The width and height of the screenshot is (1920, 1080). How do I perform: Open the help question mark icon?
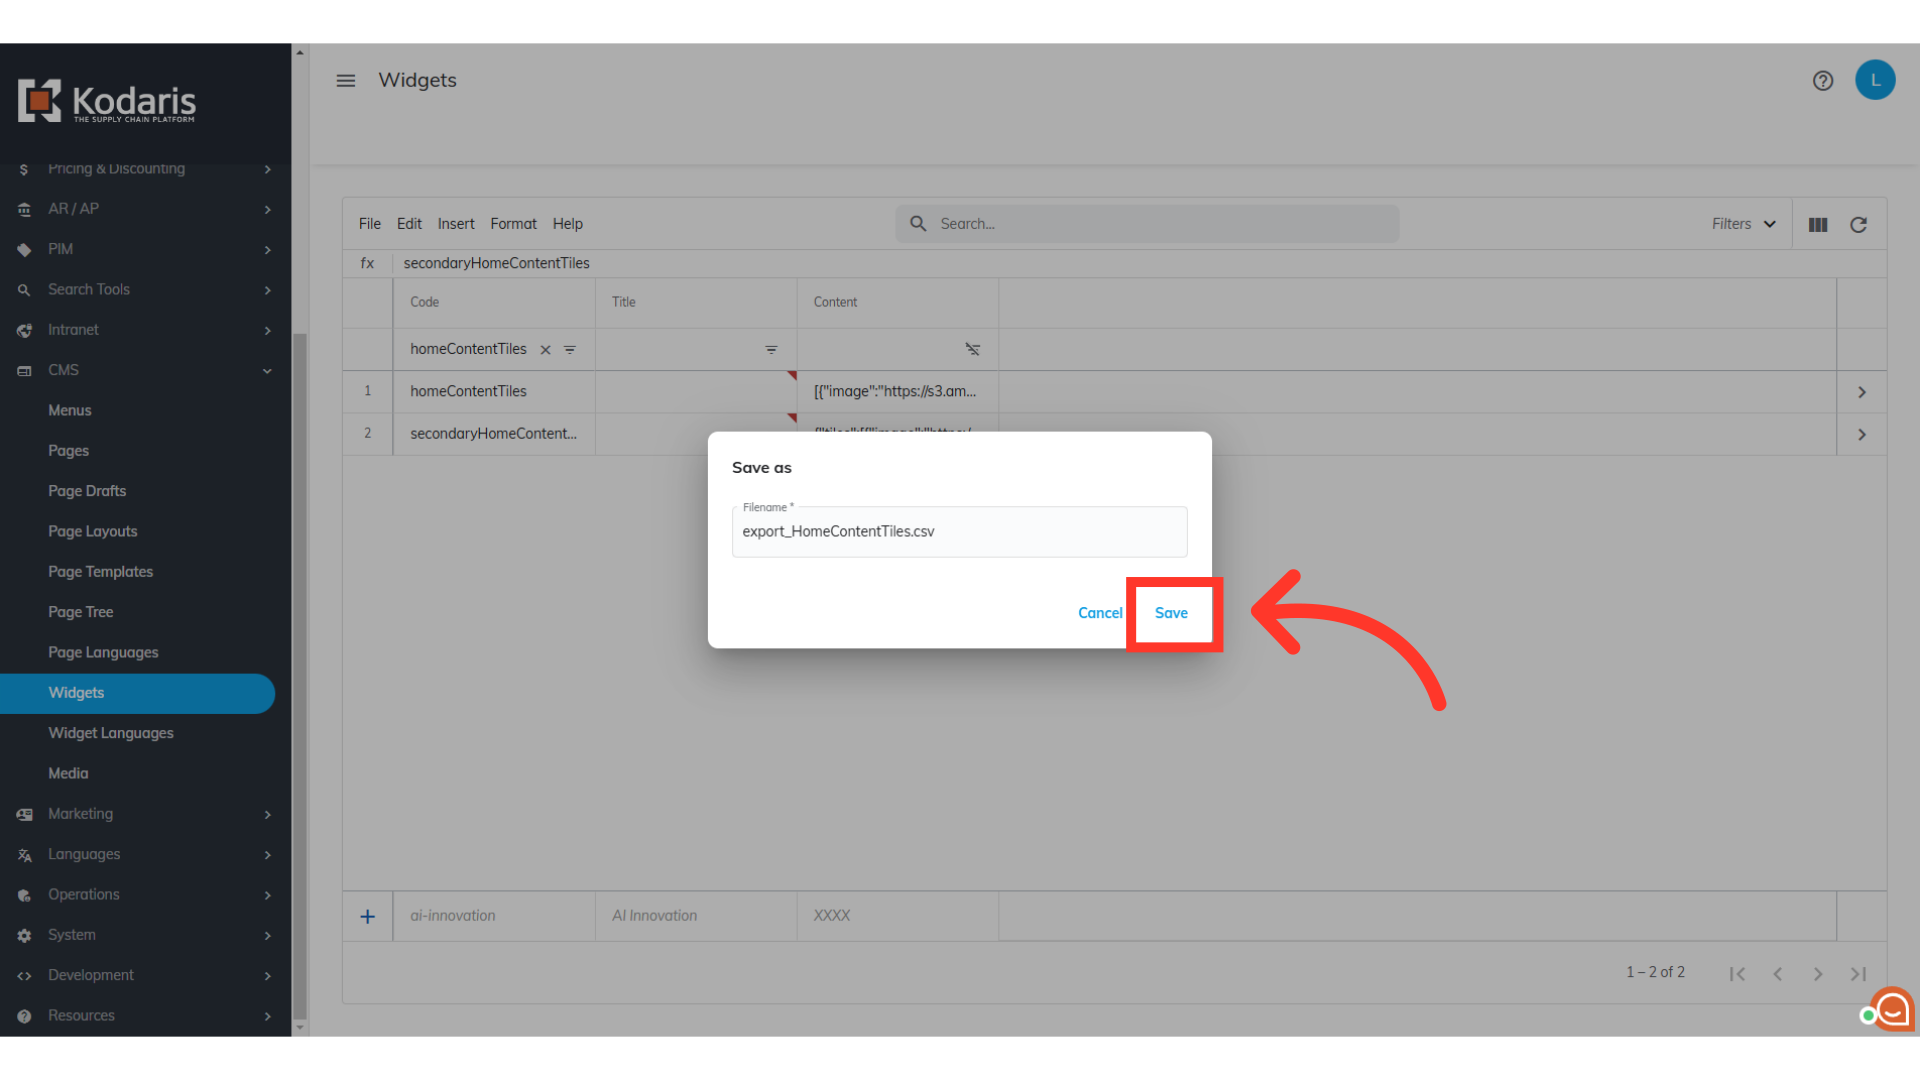tap(1822, 81)
